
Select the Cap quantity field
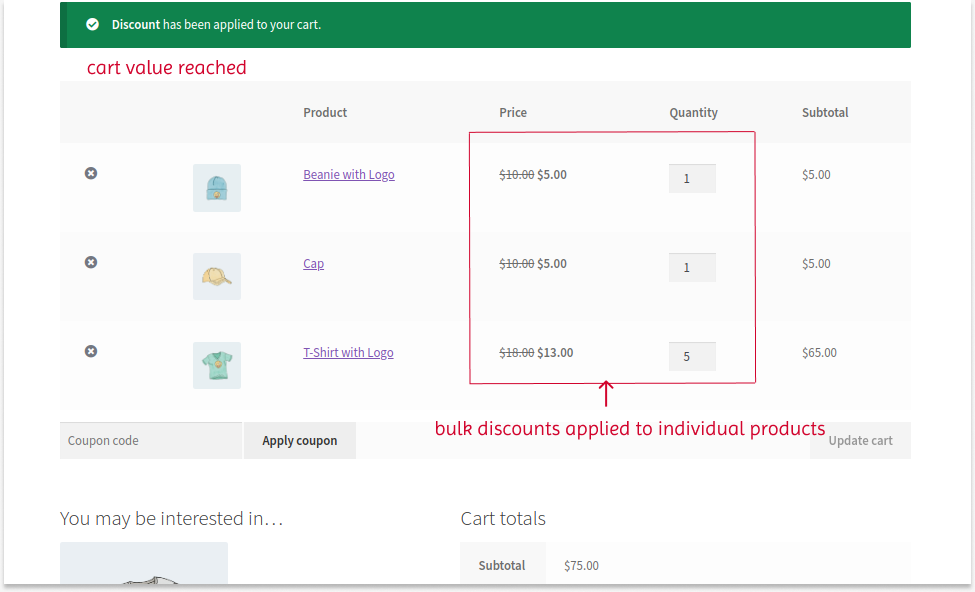point(692,267)
